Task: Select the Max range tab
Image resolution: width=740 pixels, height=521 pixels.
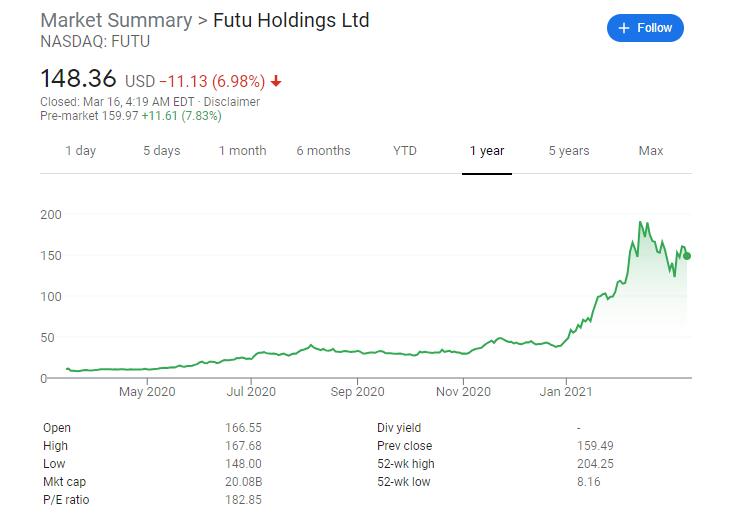Action: tap(651, 151)
